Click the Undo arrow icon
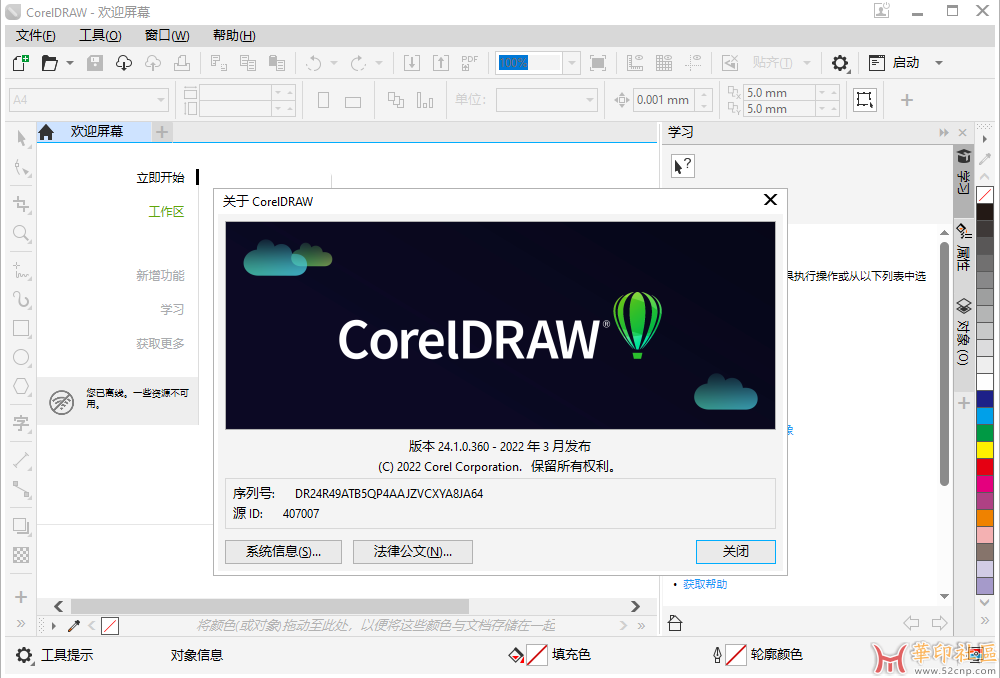Image resolution: width=1000 pixels, height=678 pixels. [x=314, y=63]
